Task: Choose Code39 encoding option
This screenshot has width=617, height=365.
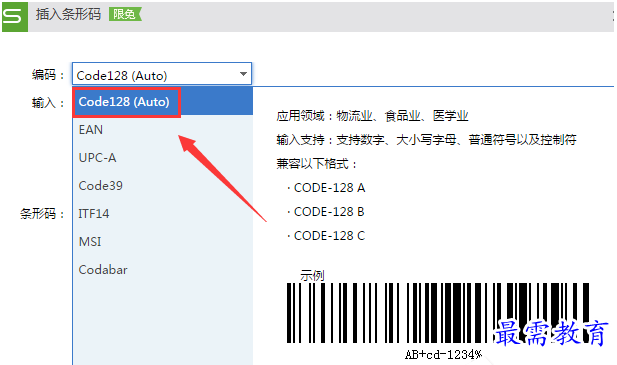Action: (x=163, y=185)
